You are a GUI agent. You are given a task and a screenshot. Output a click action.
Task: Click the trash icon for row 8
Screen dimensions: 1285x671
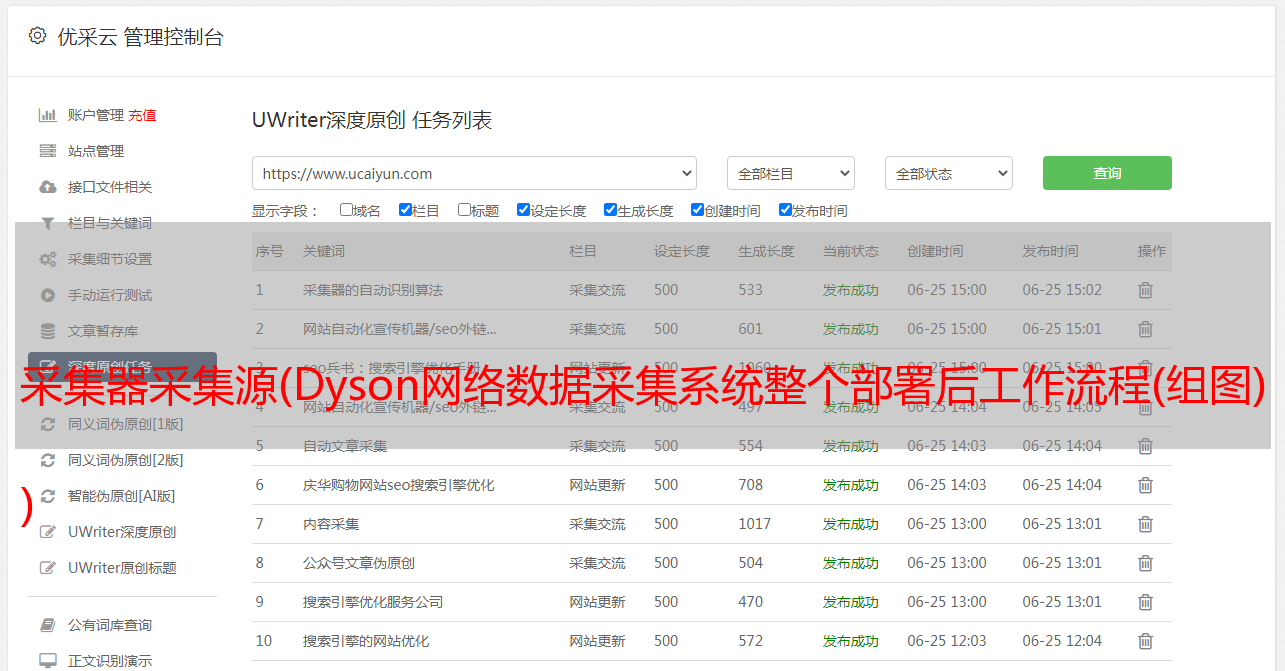click(x=1145, y=563)
